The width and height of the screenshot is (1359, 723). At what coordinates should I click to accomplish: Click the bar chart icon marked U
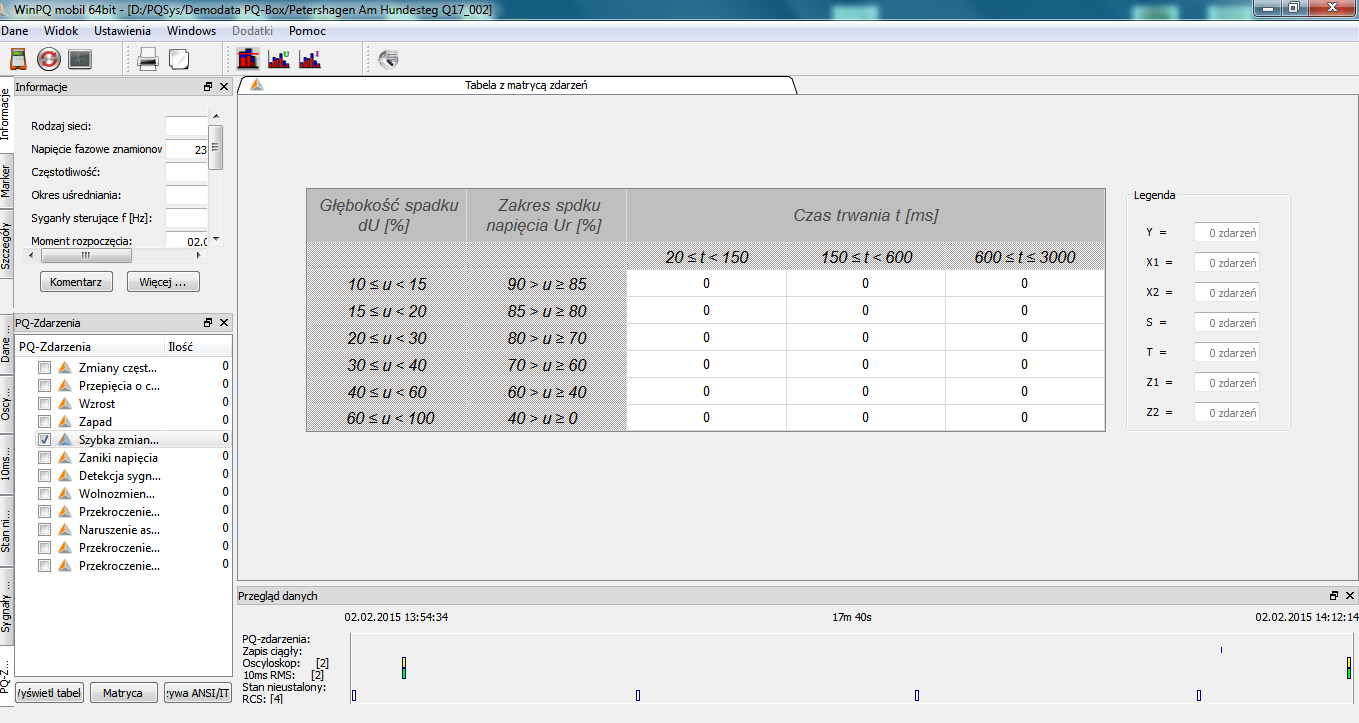click(x=279, y=60)
